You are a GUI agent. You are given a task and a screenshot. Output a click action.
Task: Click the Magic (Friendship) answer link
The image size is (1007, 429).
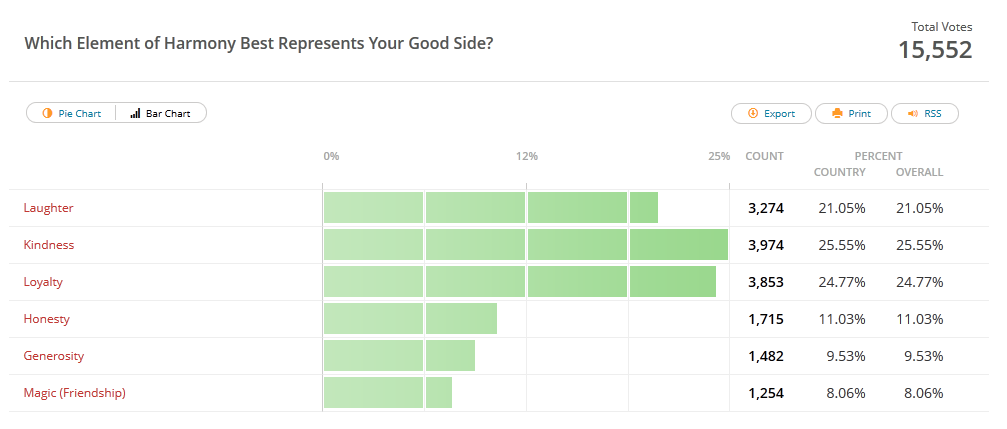75,393
